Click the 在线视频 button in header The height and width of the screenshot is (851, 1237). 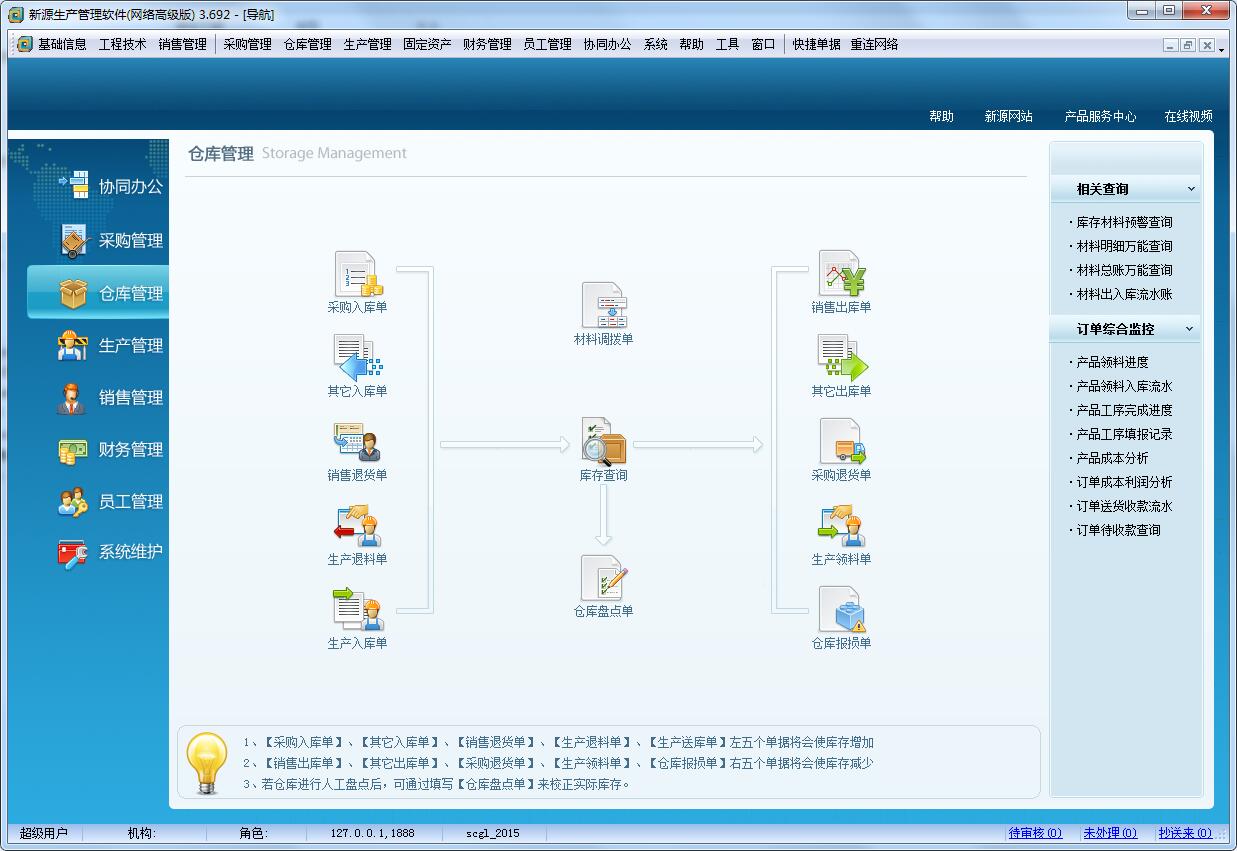(1188, 117)
